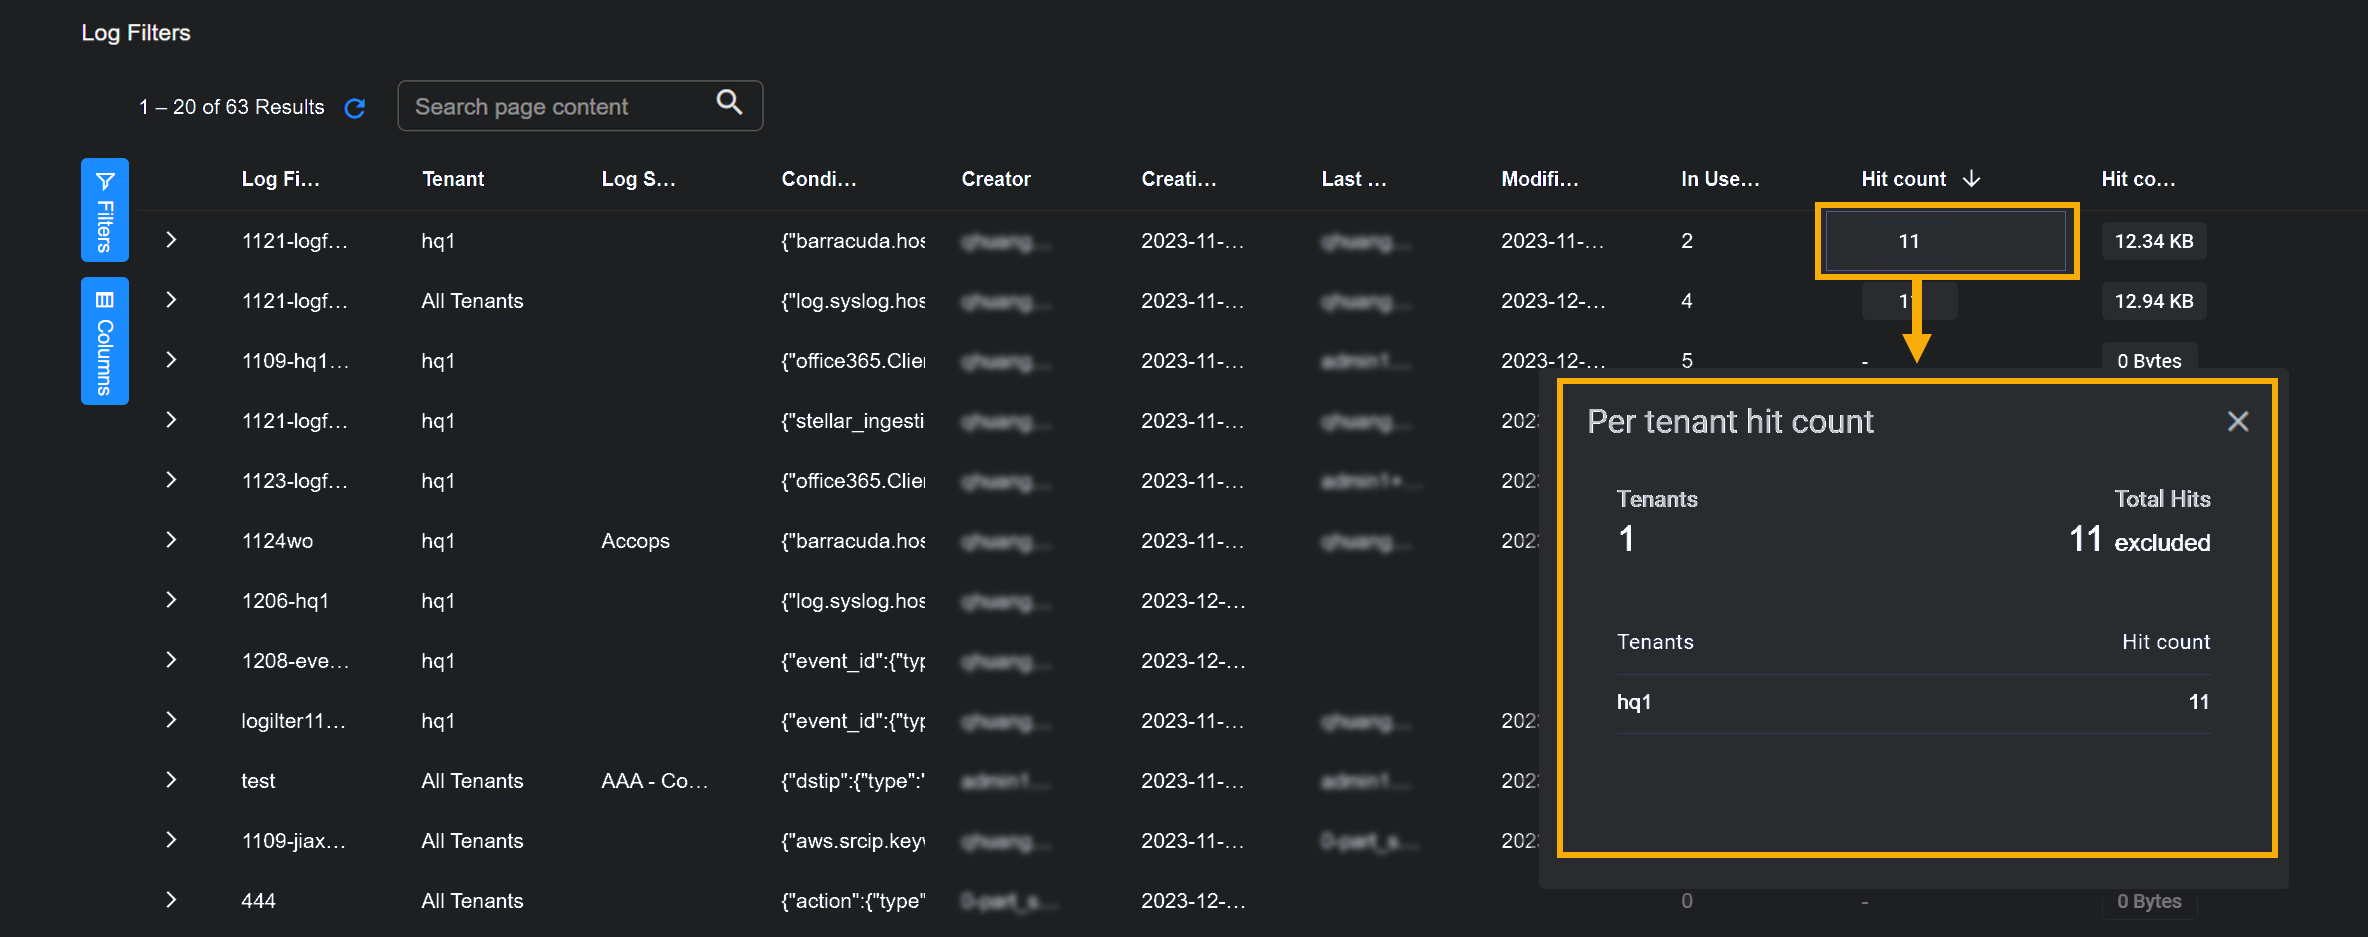Screen dimensions: 2368x937
Task: Click the In Use column header
Action: click(x=1719, y=179)
